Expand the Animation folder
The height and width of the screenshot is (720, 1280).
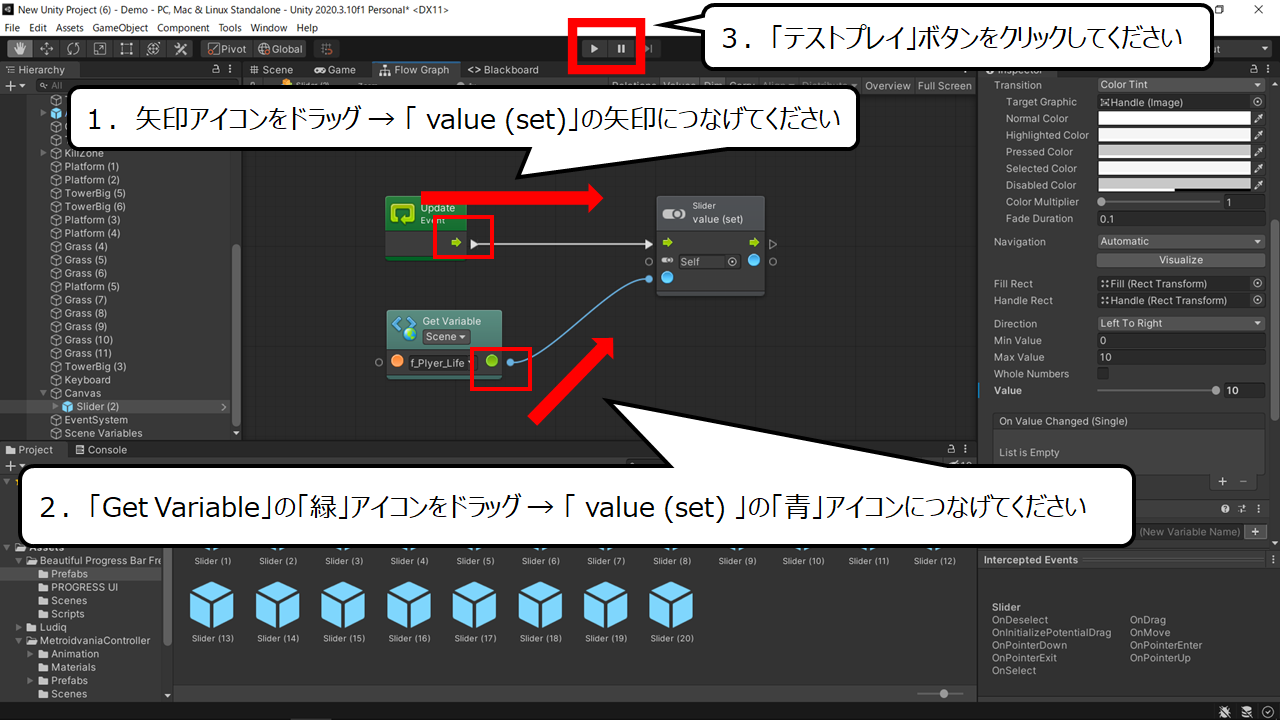coord(31,654)
